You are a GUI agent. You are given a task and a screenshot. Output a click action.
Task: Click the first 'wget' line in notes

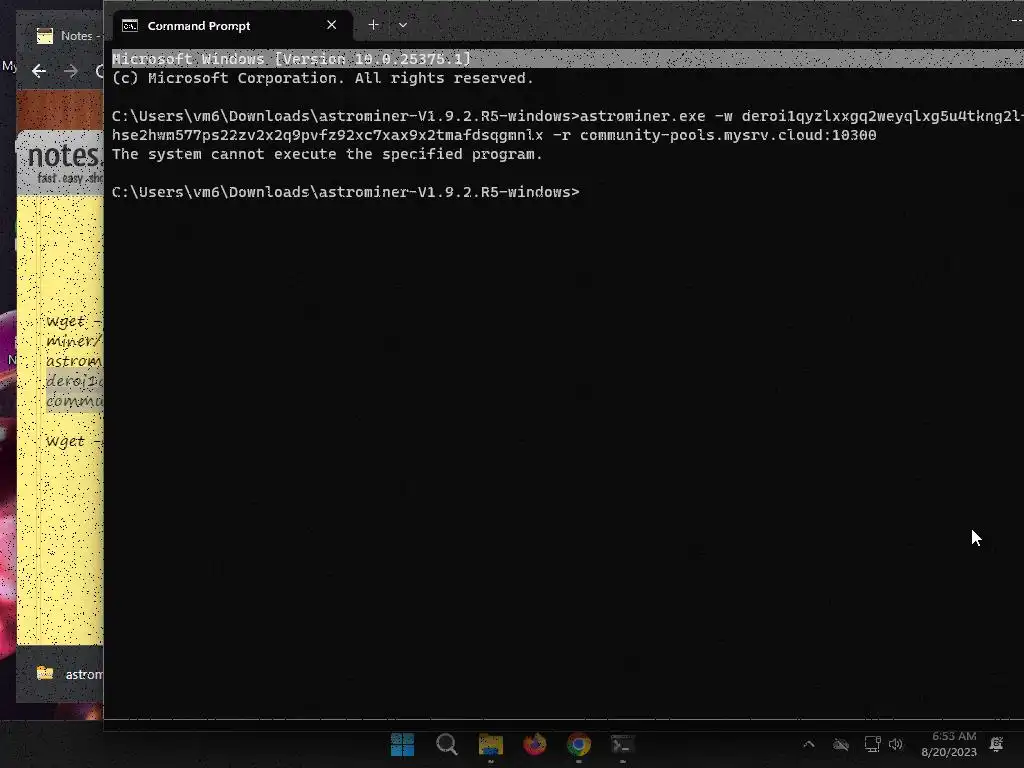pos(74,321)
